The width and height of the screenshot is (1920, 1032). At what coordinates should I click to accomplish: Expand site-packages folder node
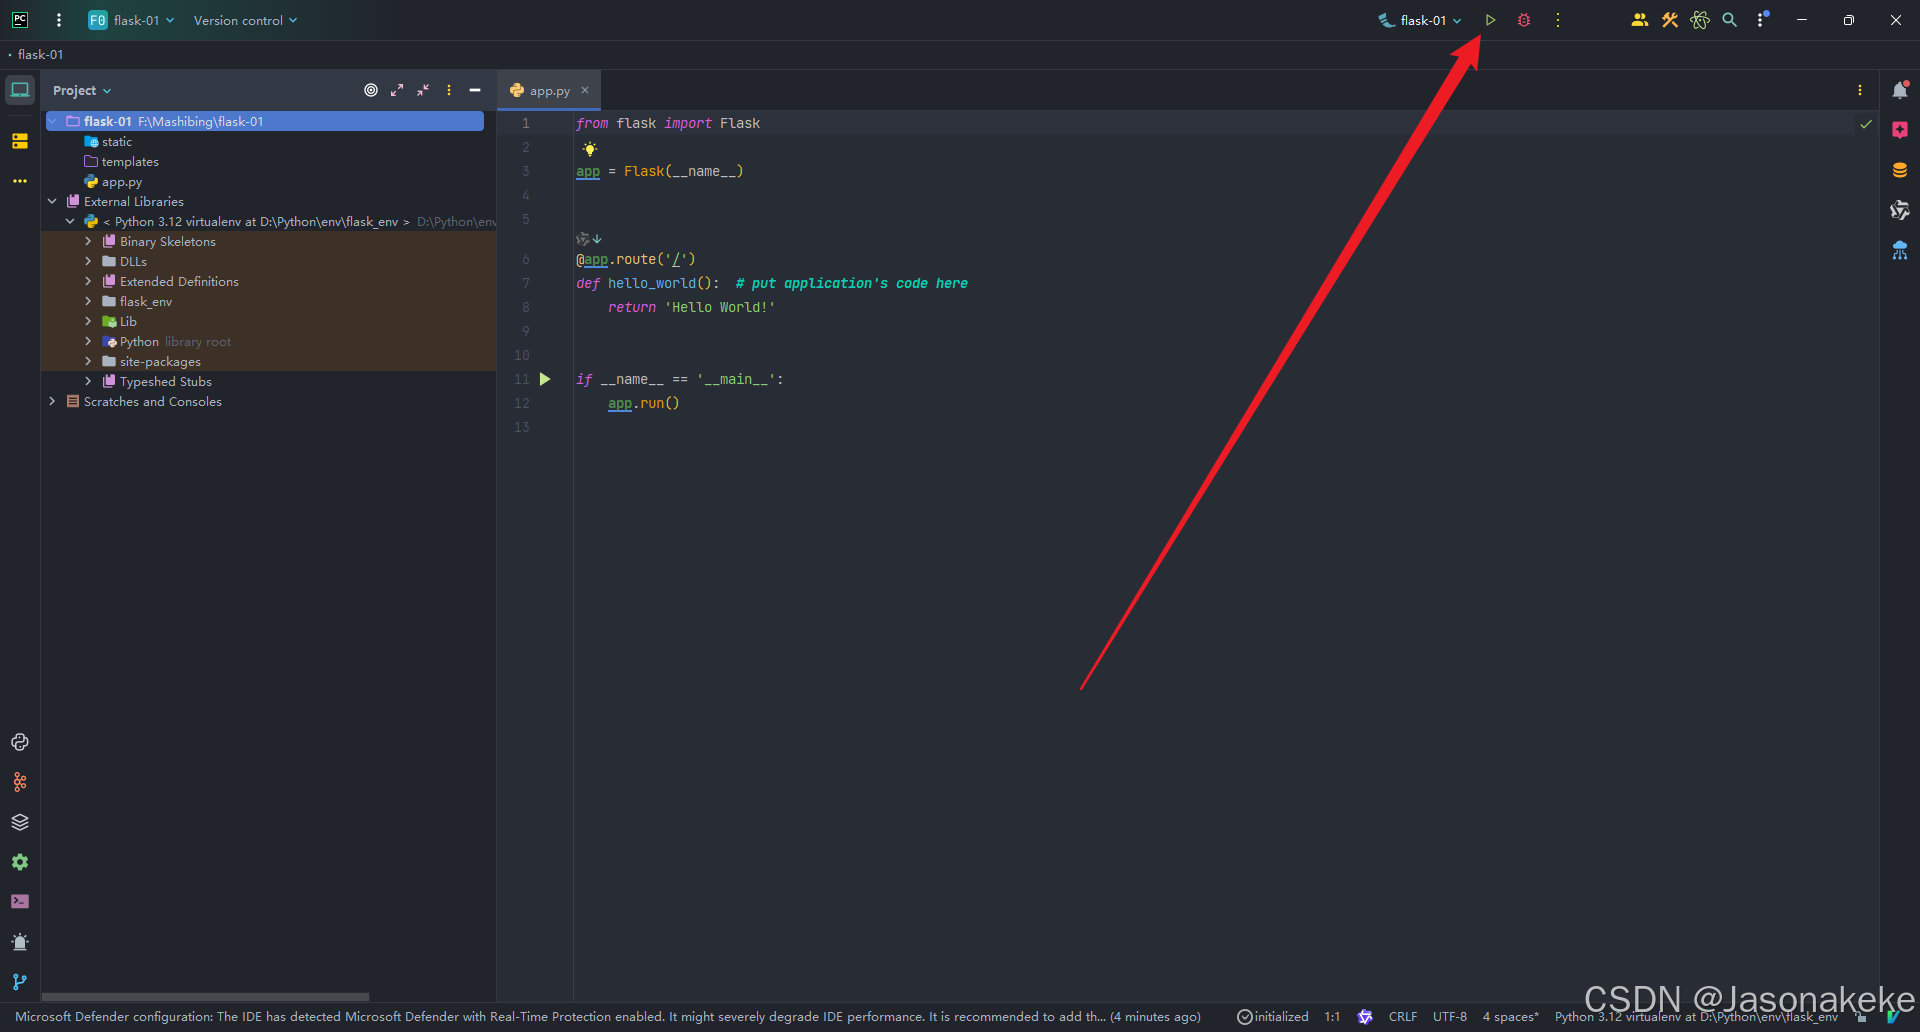(x=88, y=361)
